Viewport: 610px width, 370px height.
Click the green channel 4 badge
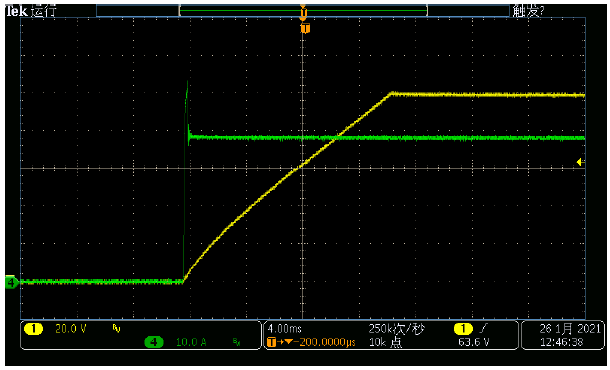(154, 342)
